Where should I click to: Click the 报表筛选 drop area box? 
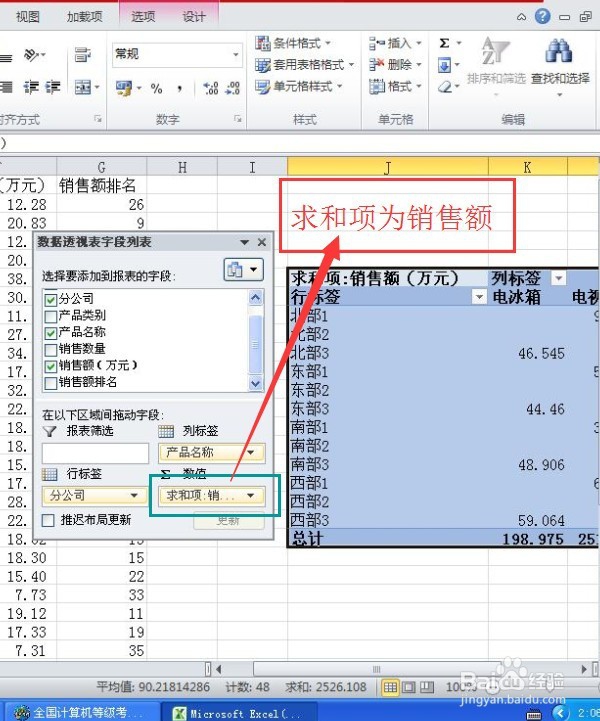pyautogui.click(x=95, y=453)
